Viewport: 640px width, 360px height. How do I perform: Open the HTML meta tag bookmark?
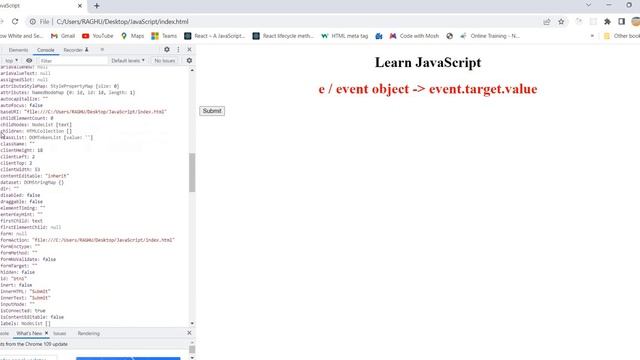pos(344,36)
